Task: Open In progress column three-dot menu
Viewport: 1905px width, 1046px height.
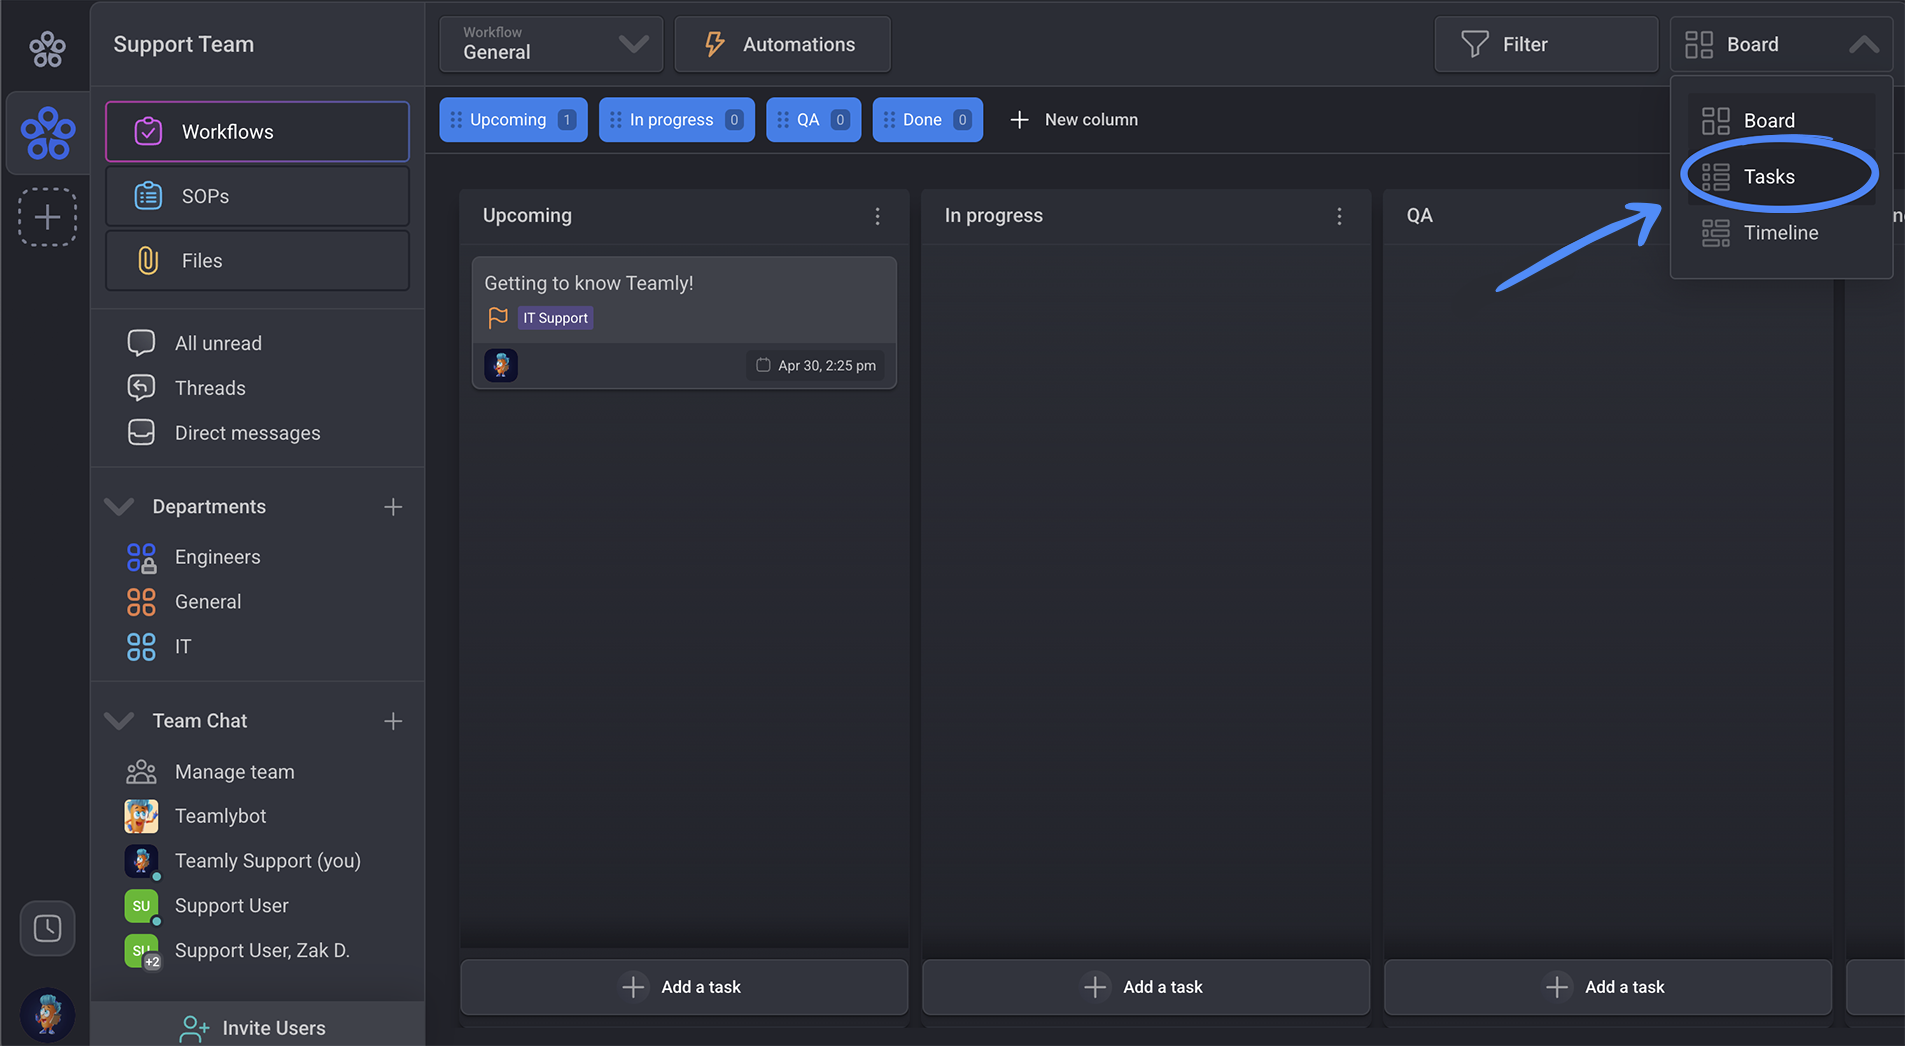Action: pyautogui.click(x=1339, y=216)
